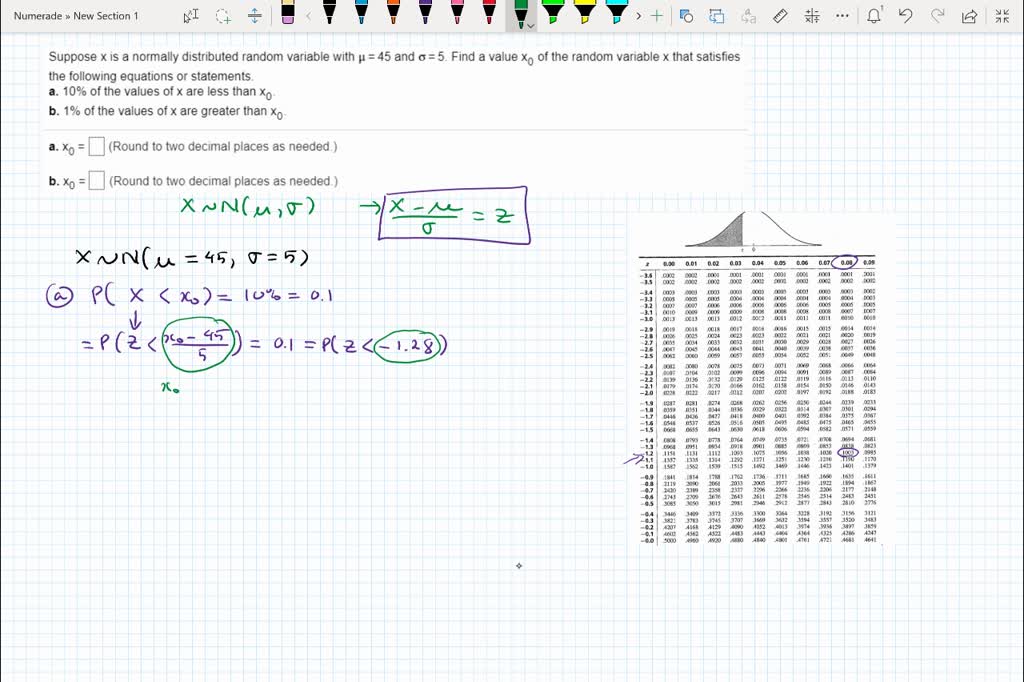Screen dimensions: 1024x682
Task: Click the ruler tool icon
Action: [x=780, y=16]
